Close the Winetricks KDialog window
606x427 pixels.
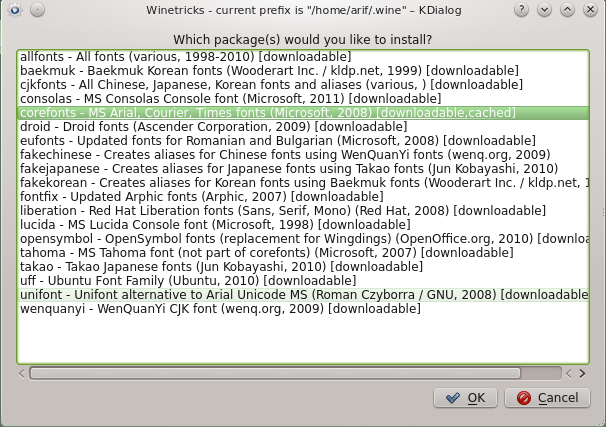point(590,10)
